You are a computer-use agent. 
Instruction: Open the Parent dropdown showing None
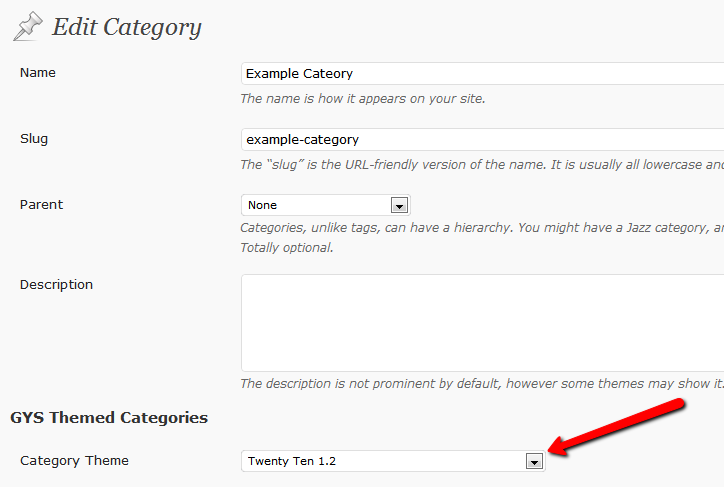coord(326,205)
